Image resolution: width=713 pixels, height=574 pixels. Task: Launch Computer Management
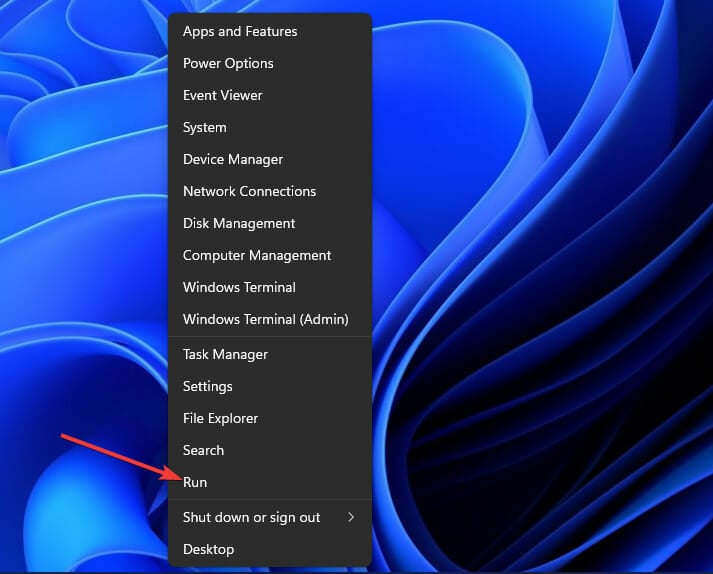(x=257, y=255)
